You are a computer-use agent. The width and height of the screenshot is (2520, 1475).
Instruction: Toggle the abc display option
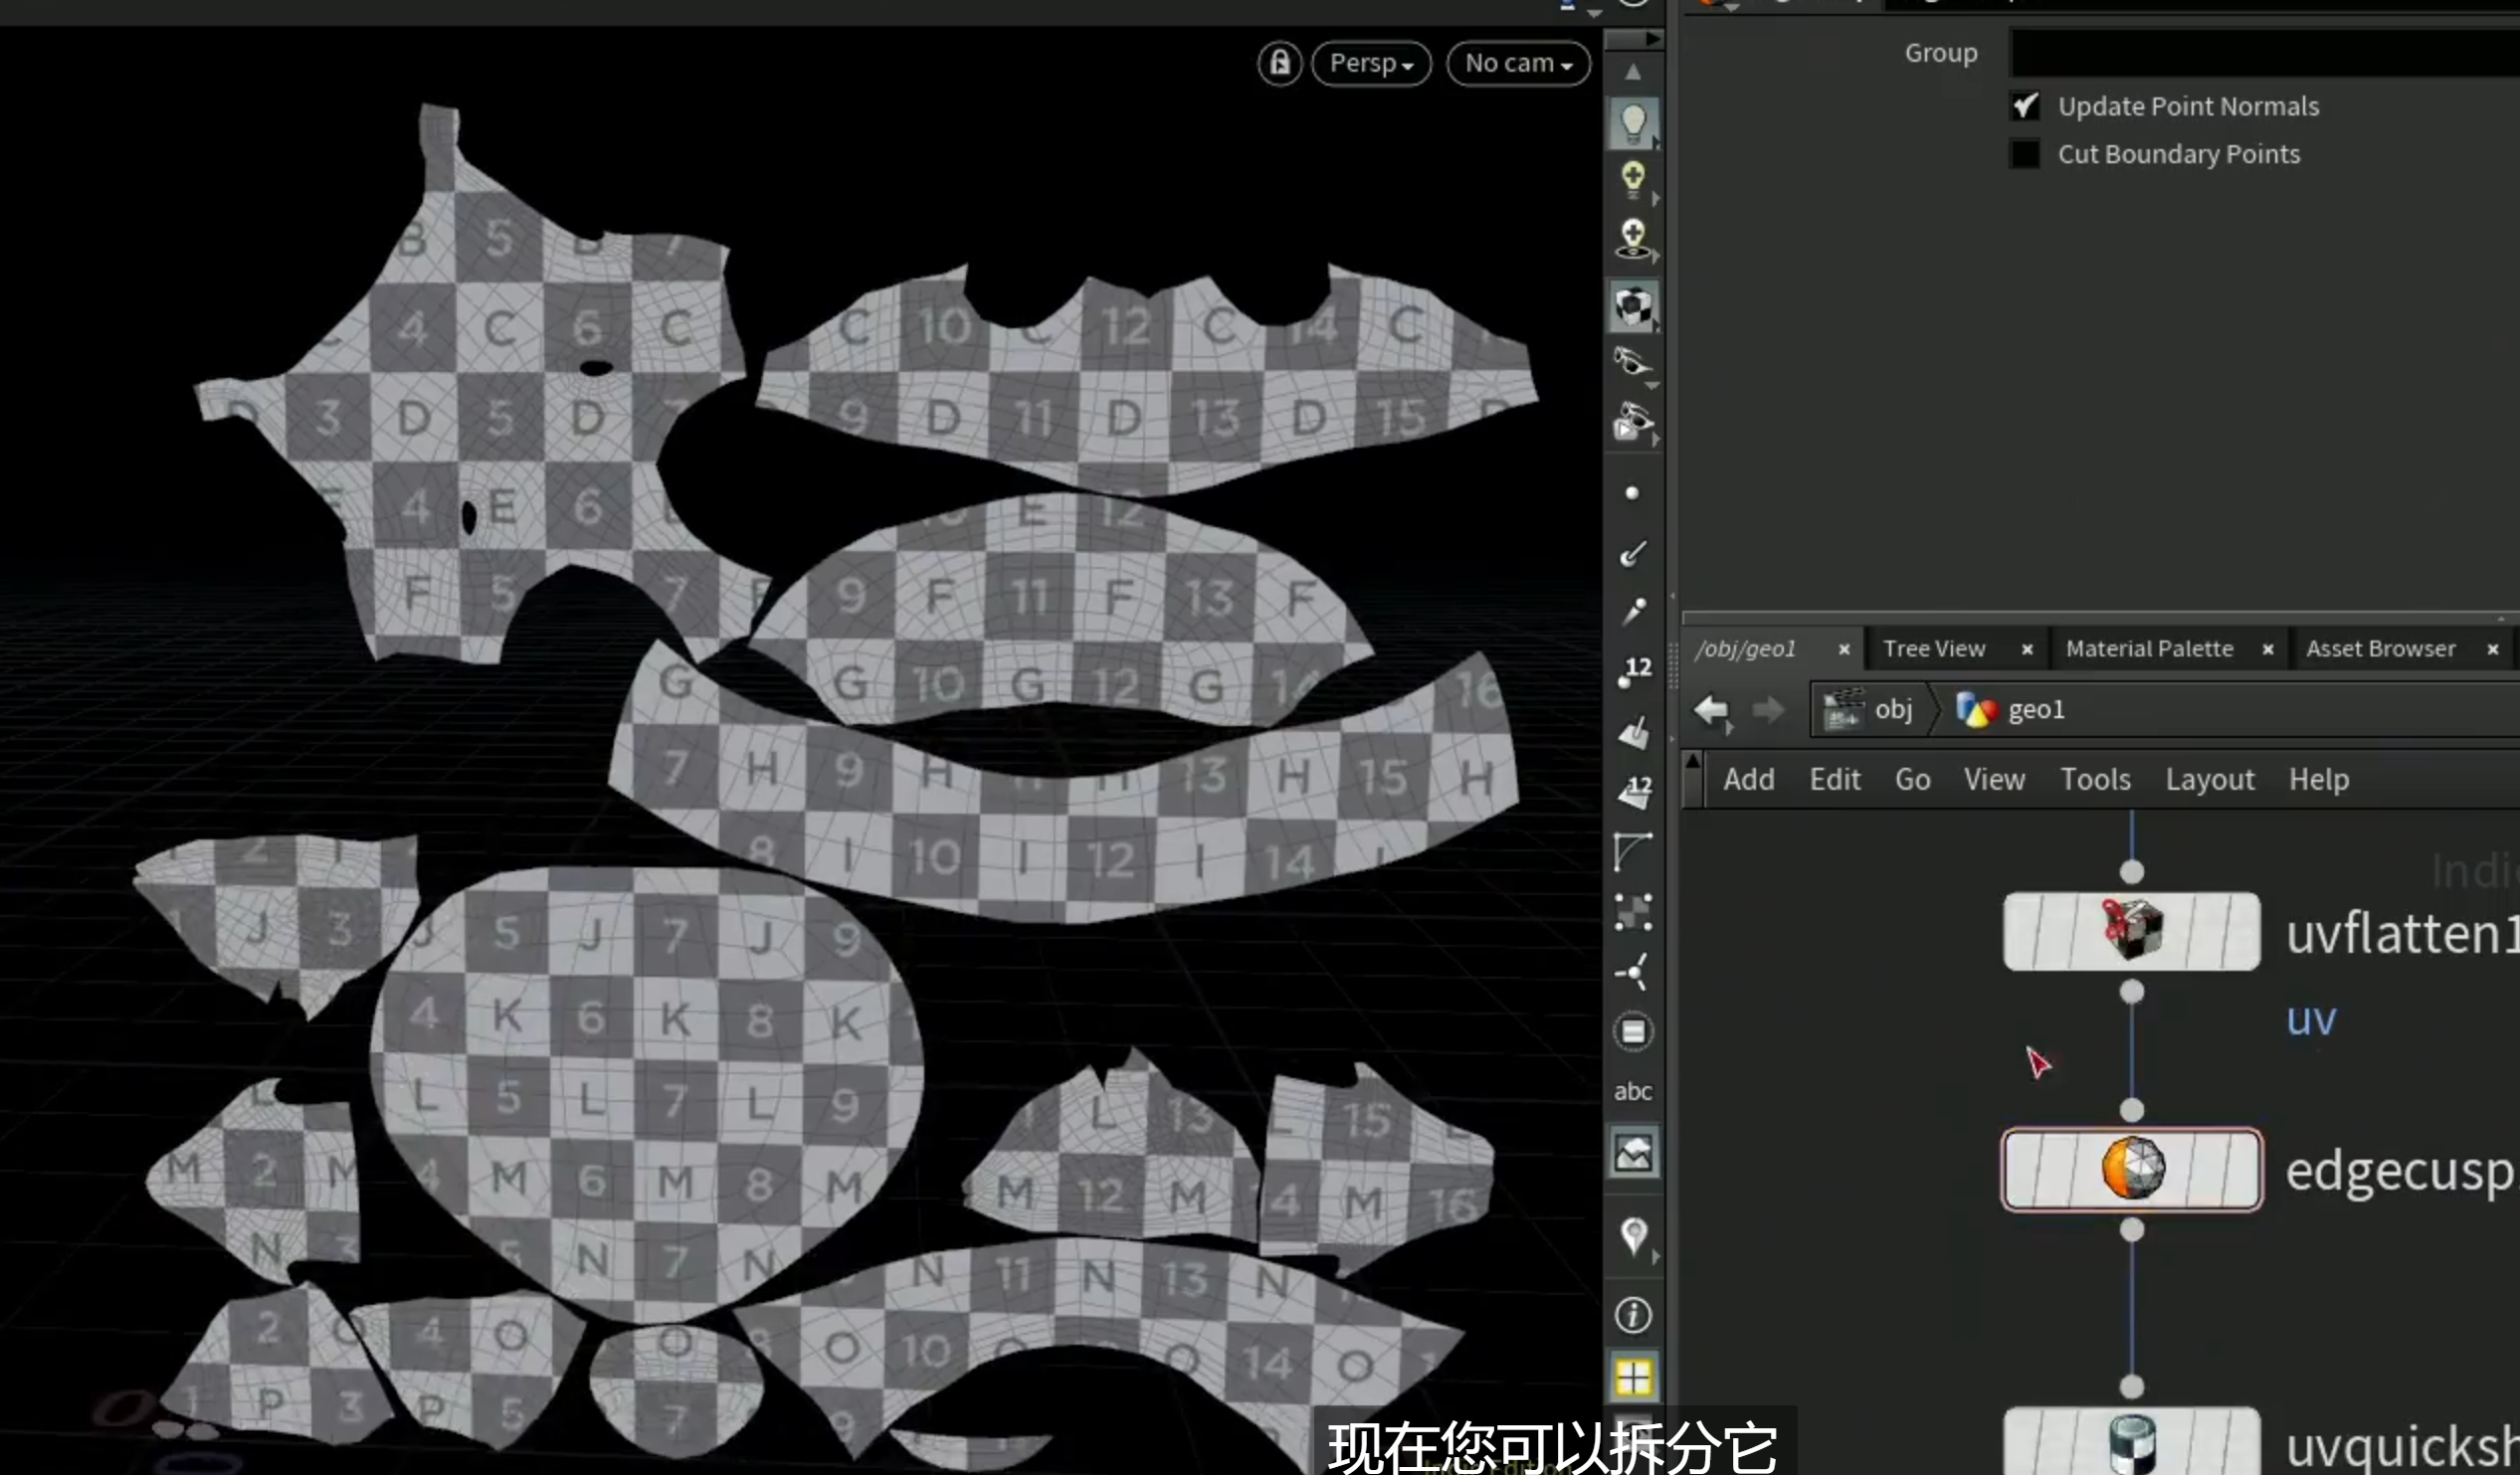coord(1633,1092)
